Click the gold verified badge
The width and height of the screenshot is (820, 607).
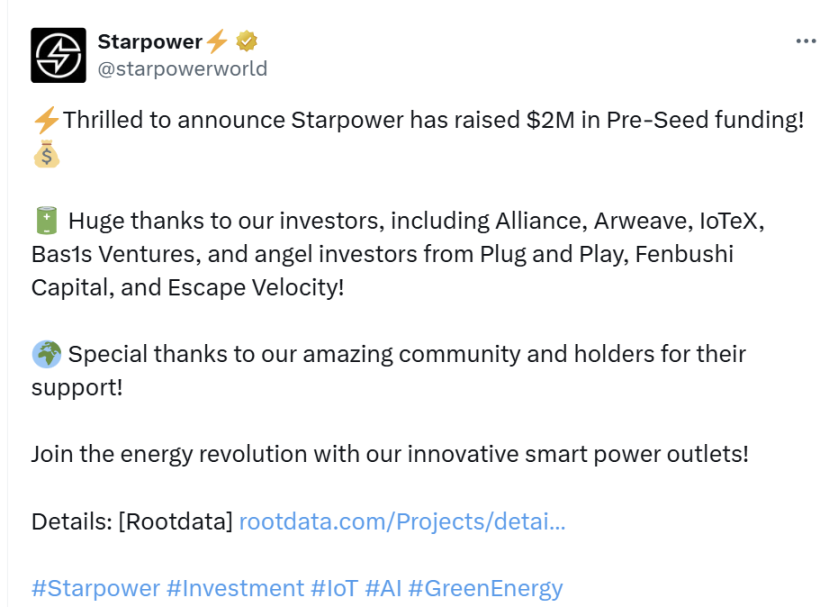click(x=247, y=42)
